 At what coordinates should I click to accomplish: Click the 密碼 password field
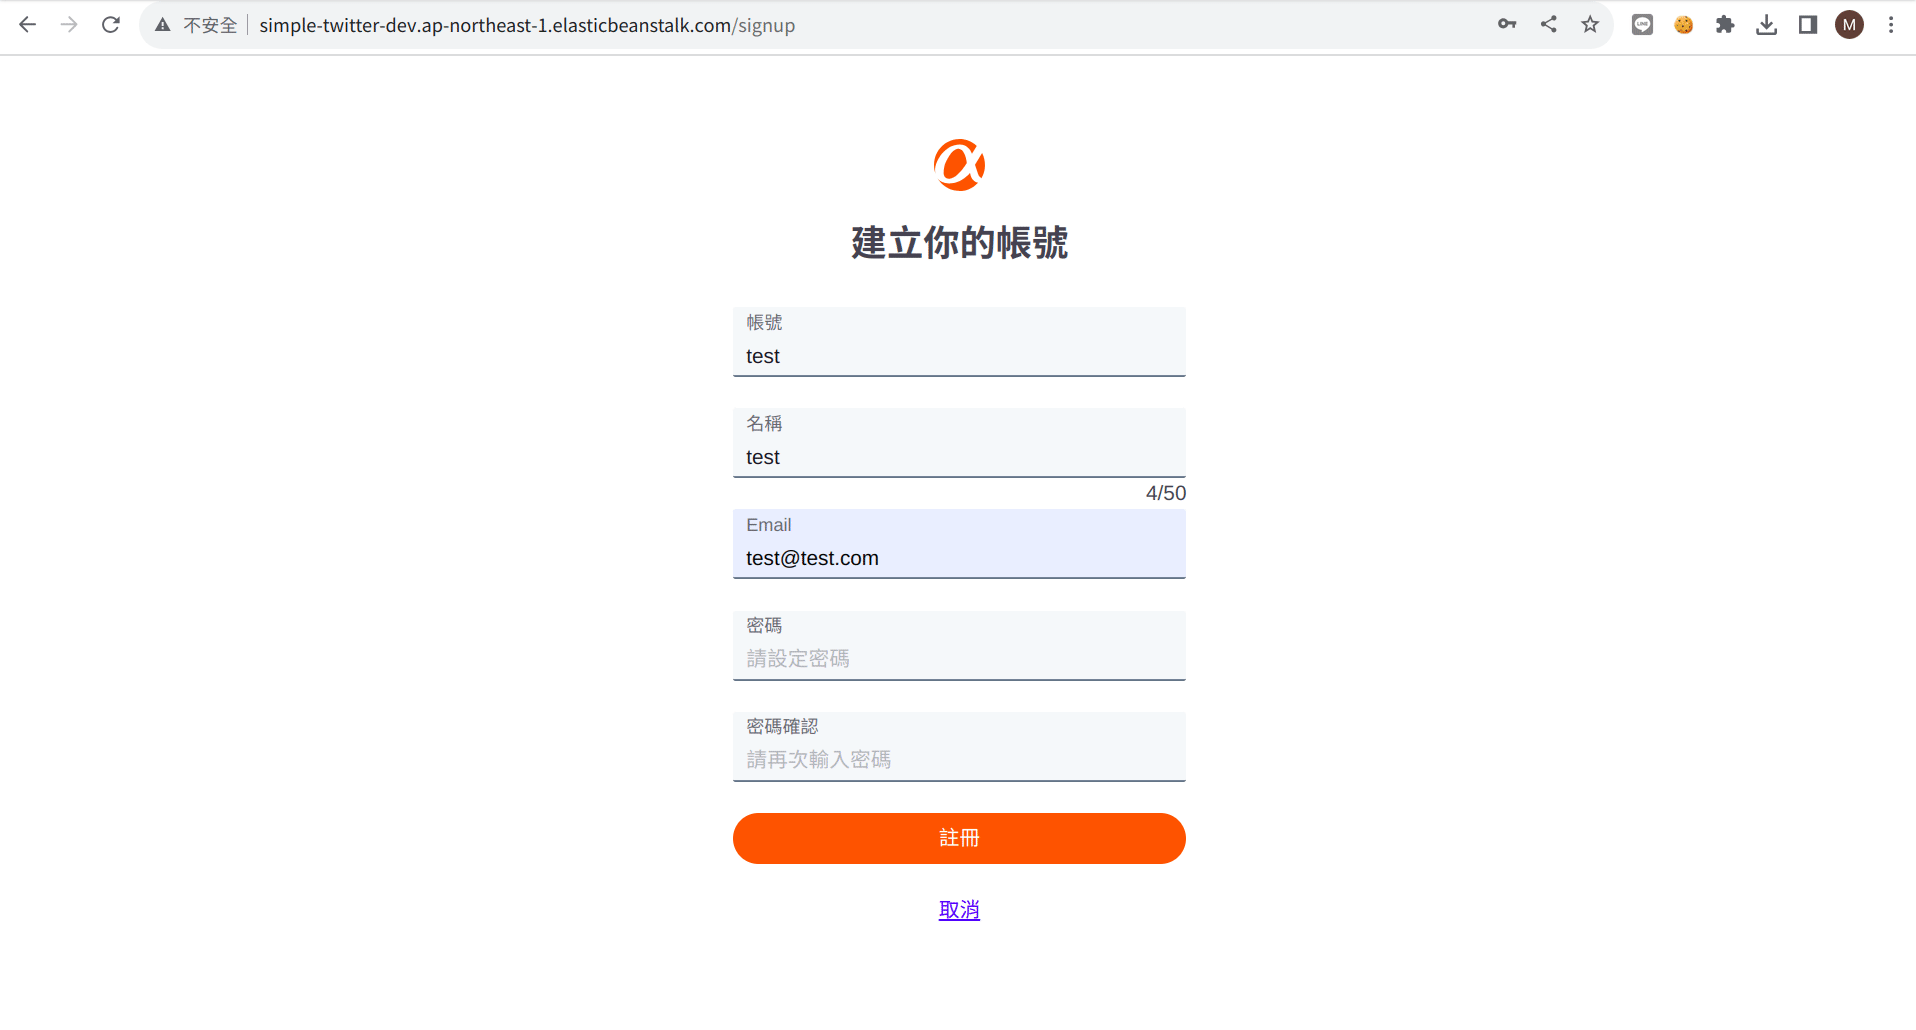959,646
